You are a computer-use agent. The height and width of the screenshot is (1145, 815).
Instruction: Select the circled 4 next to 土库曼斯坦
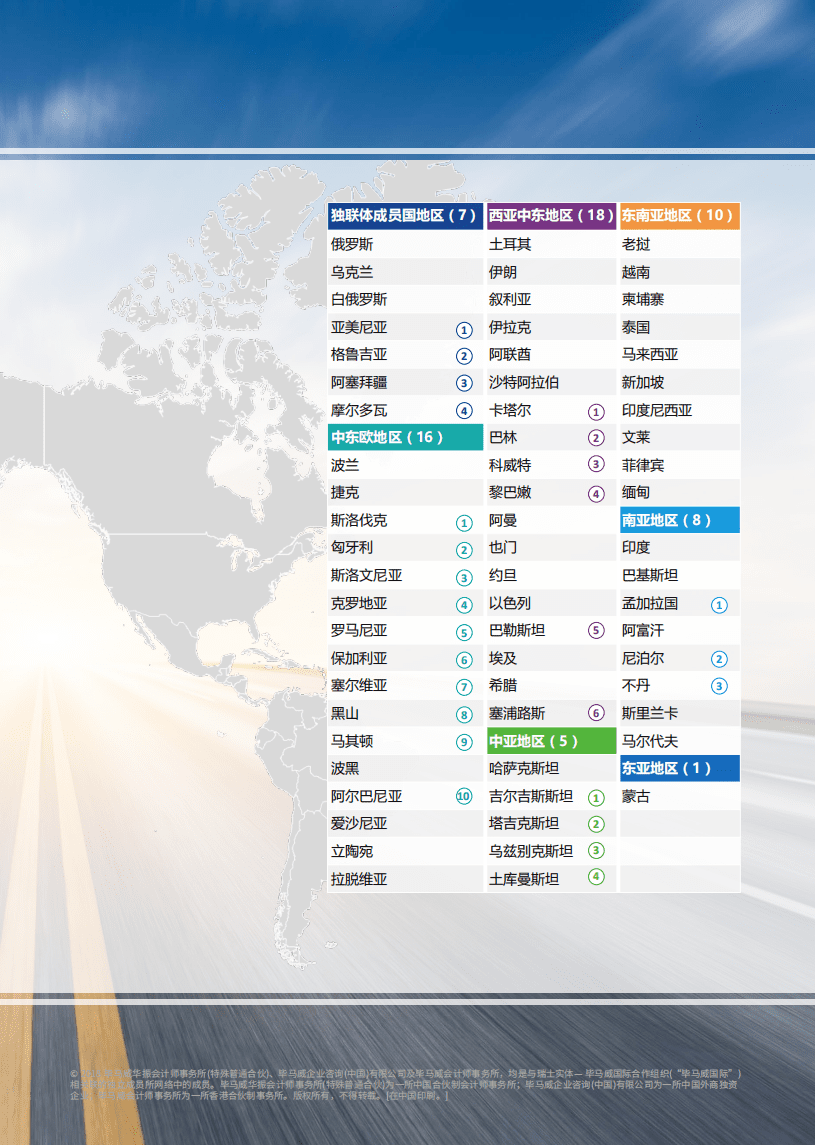click(x=597, y=879)
